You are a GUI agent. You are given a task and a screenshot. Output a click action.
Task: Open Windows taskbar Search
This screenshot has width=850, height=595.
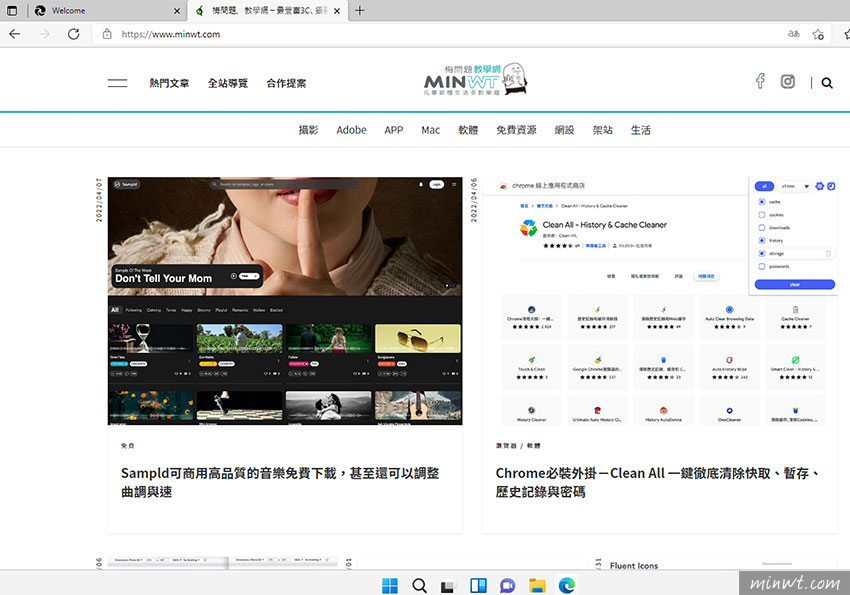point(419,585)
